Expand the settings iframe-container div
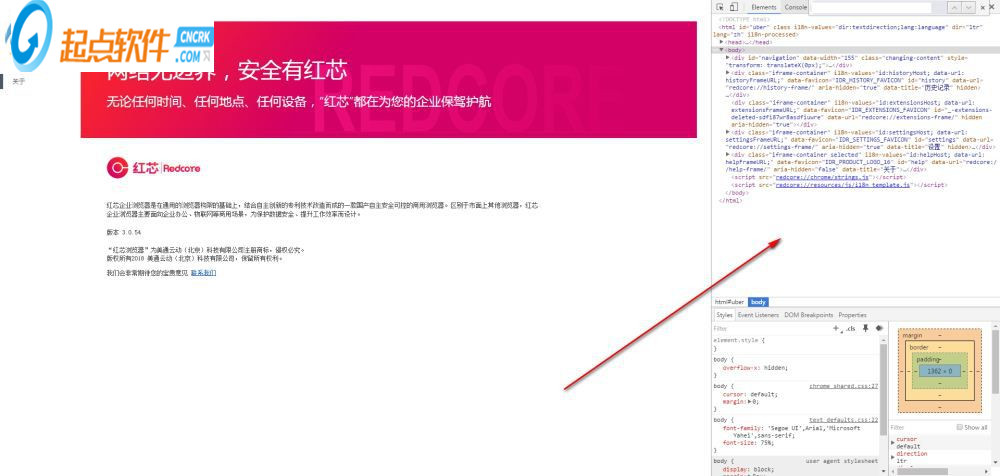Viewport: 1000px width, 476px height. (x=728, y=132)
